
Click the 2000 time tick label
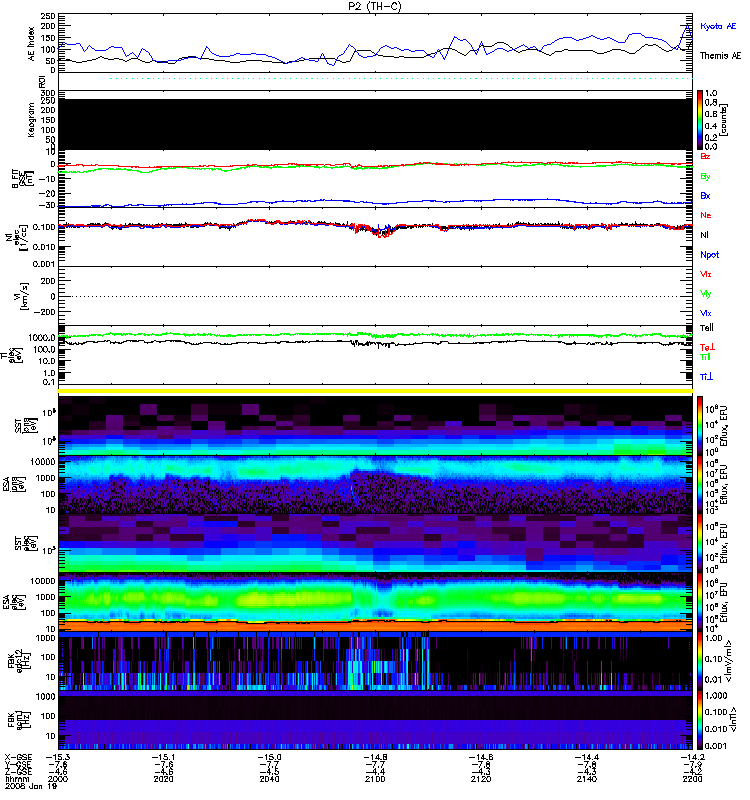coord(58,779)
